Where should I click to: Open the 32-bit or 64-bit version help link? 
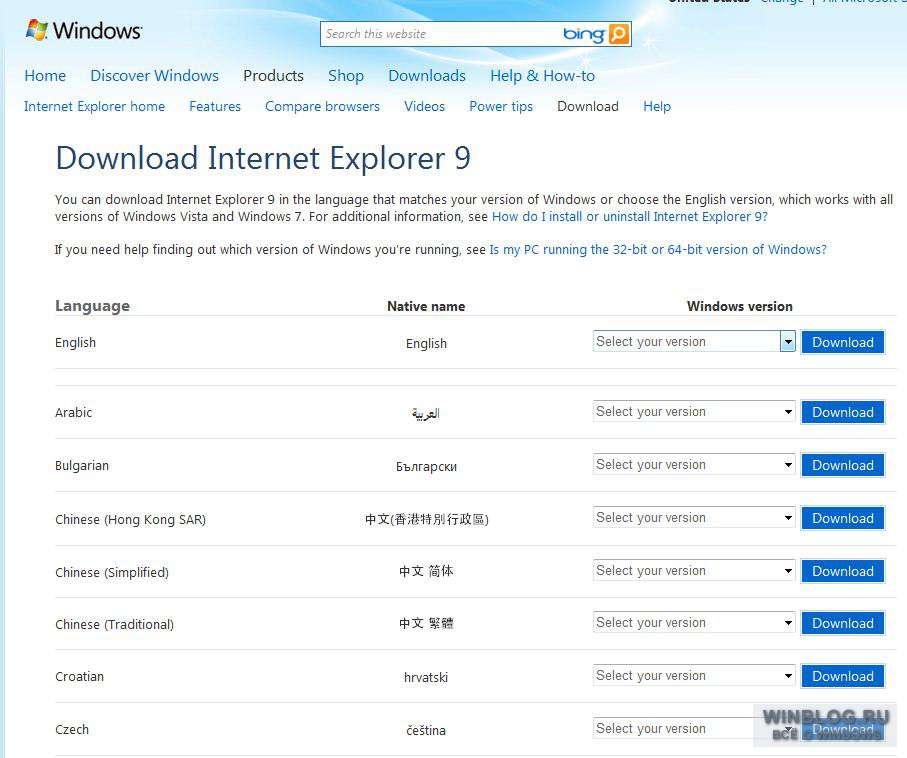pyautogui.click(x=658, y=250)
